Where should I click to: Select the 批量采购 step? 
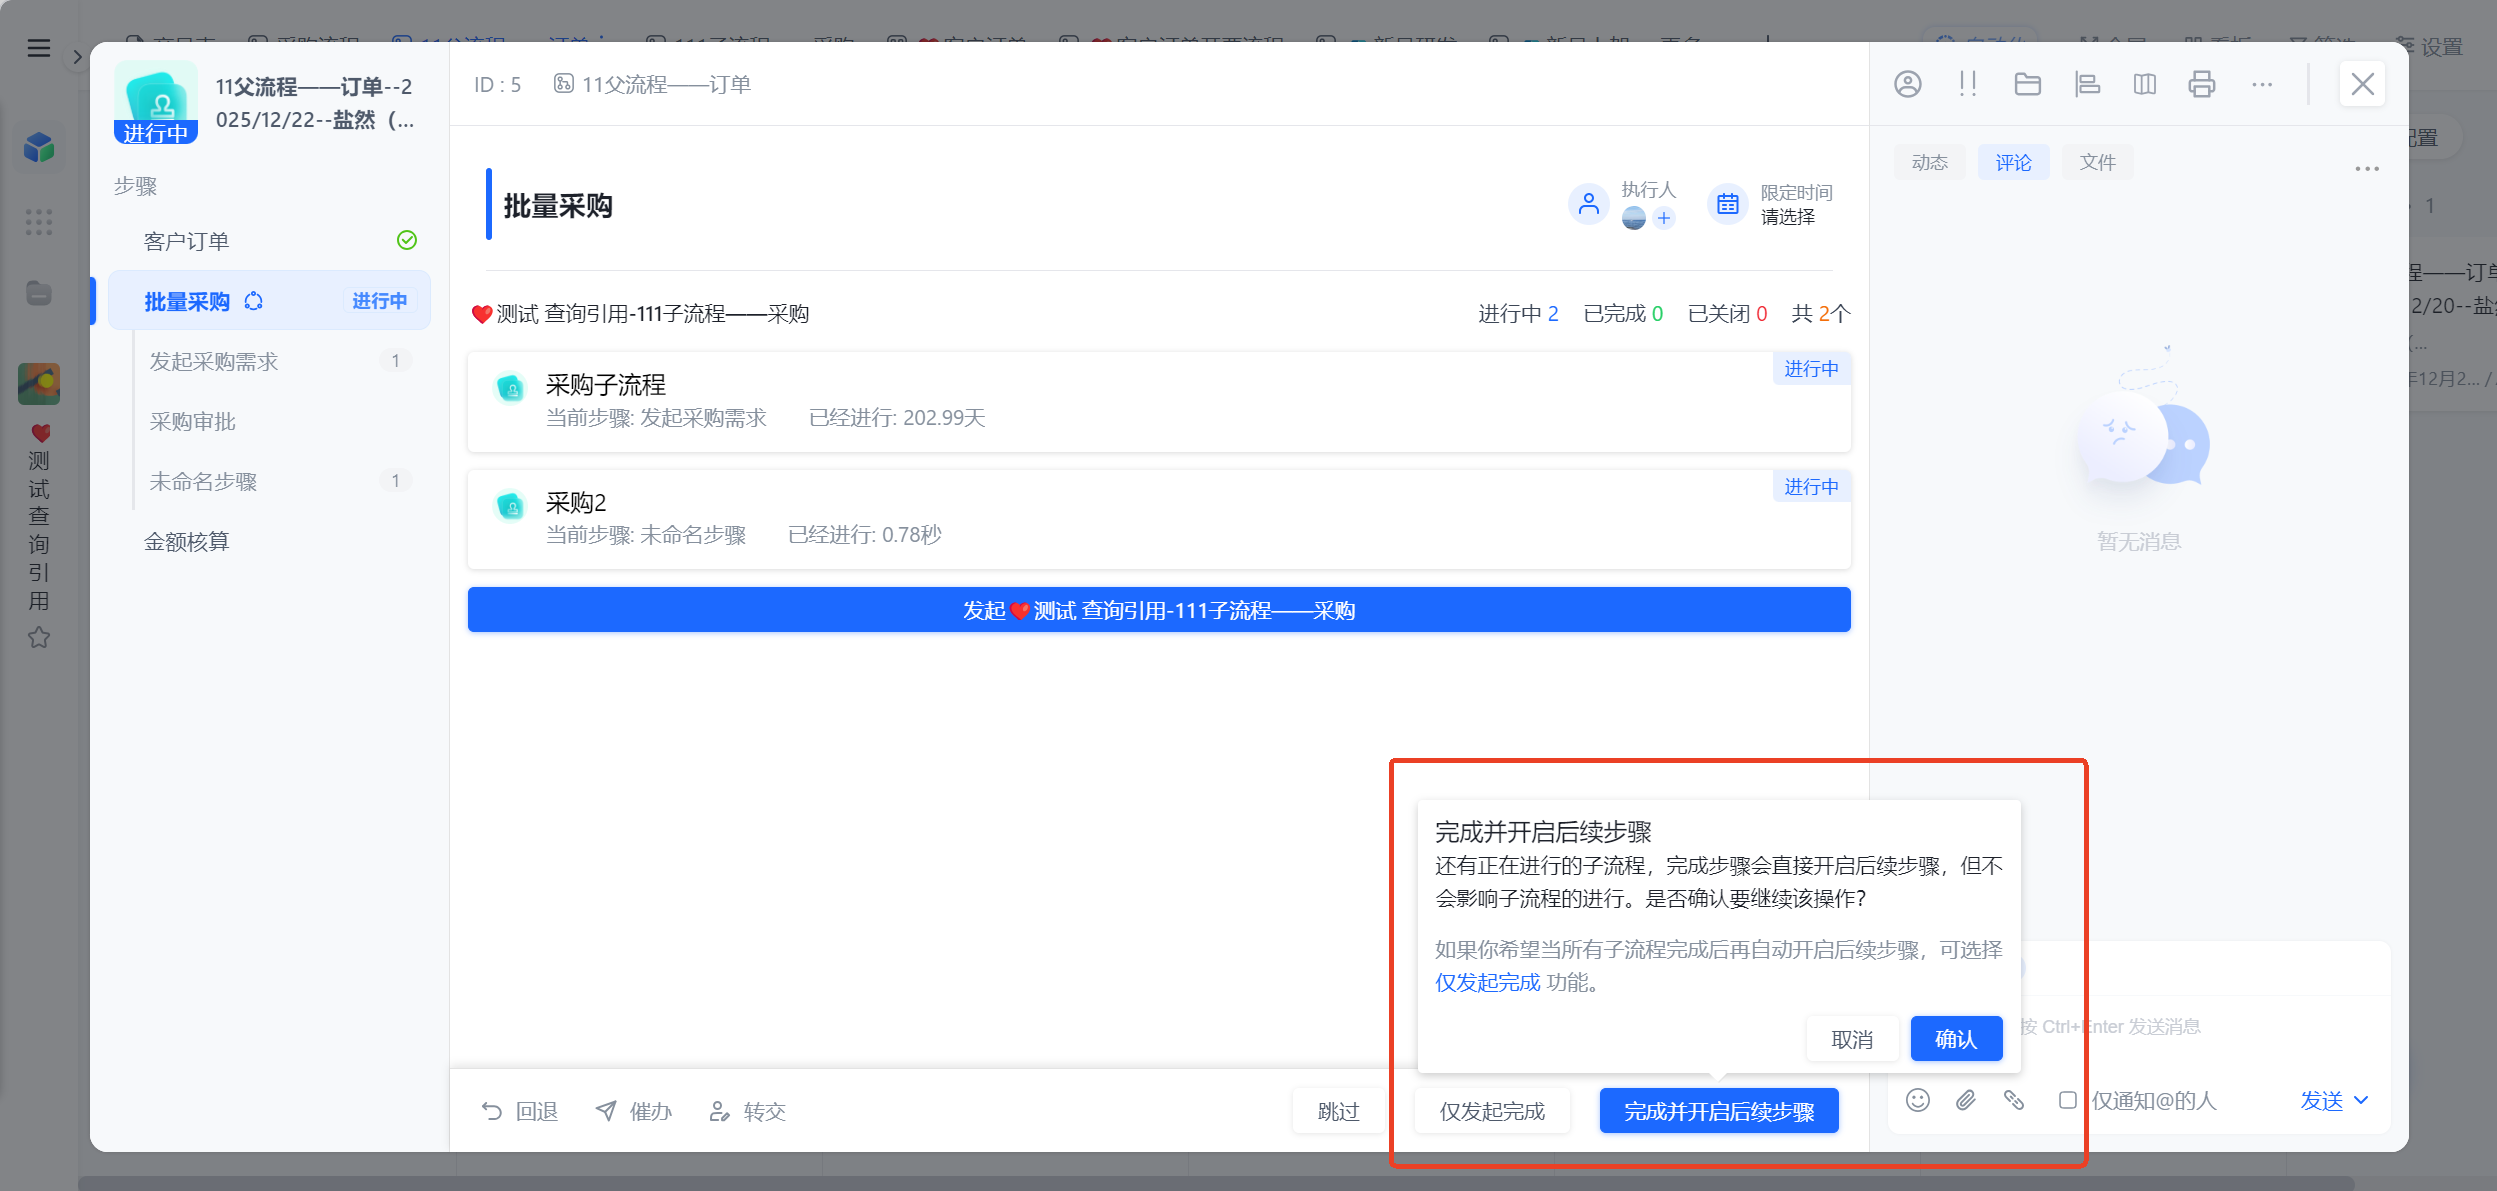tap(270, 300)
